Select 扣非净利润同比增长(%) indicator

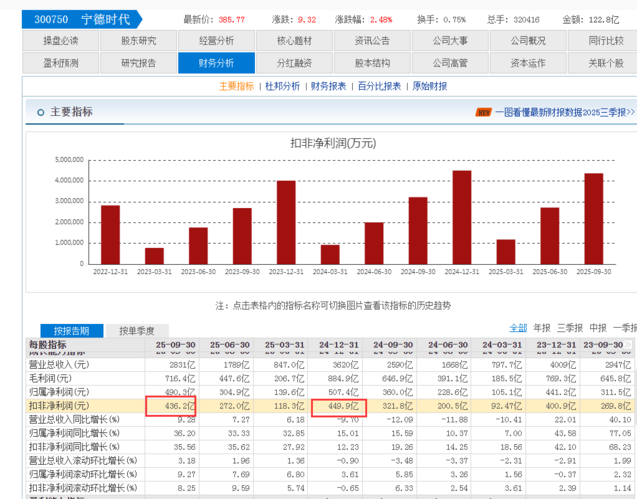pyautogui.click(x=74, y=447)
